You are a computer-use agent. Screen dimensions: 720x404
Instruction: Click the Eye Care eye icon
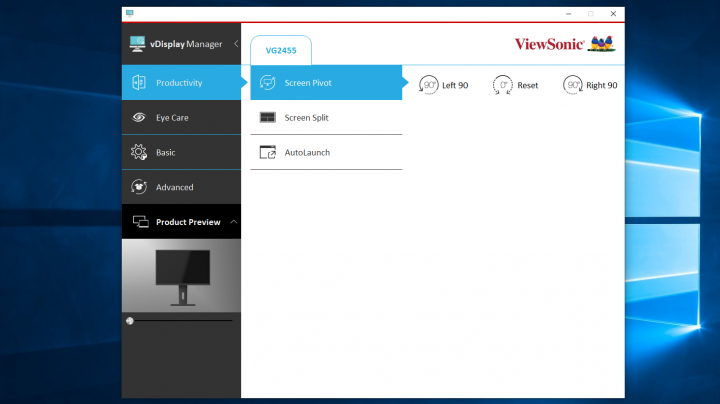coord(139,118)
